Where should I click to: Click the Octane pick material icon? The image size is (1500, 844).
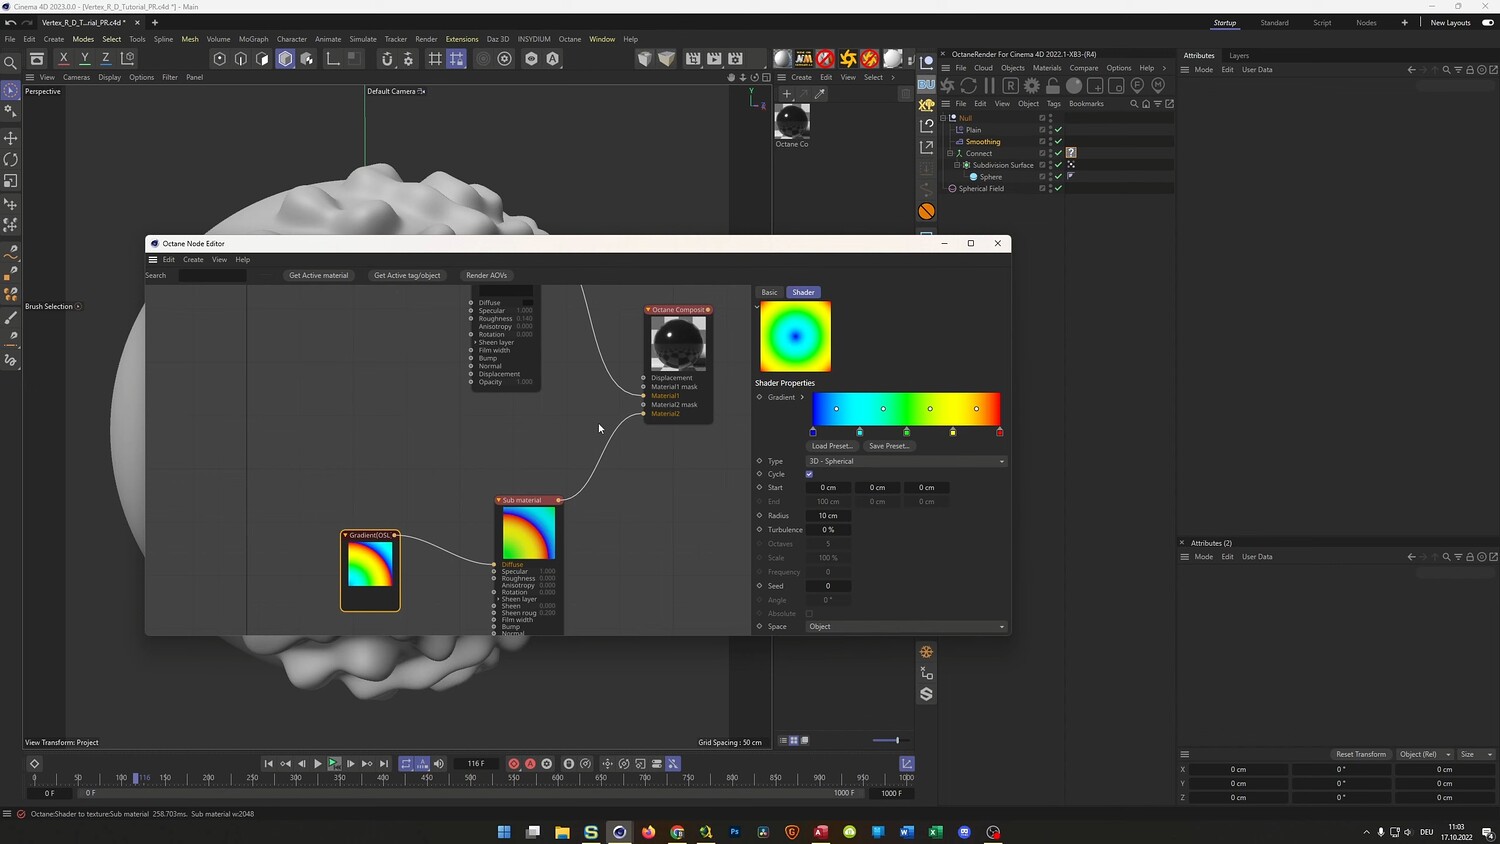pos(1158,86)
